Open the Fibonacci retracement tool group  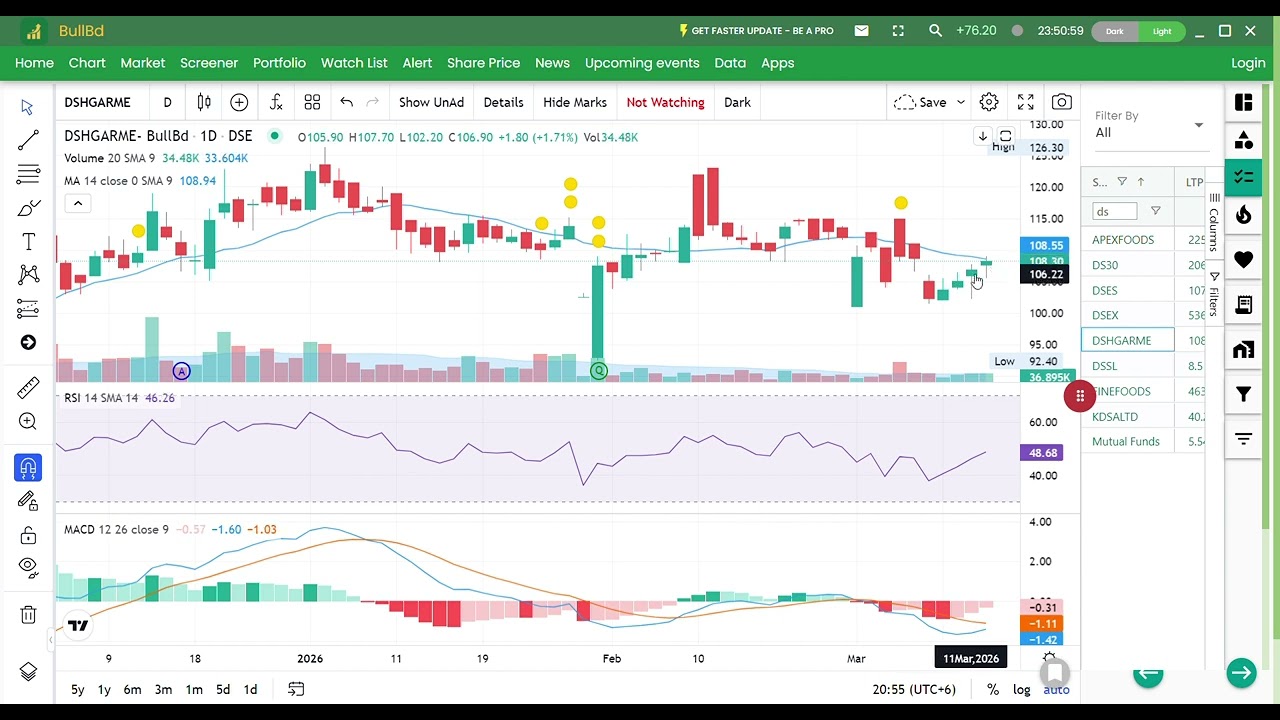pos(28,174)
